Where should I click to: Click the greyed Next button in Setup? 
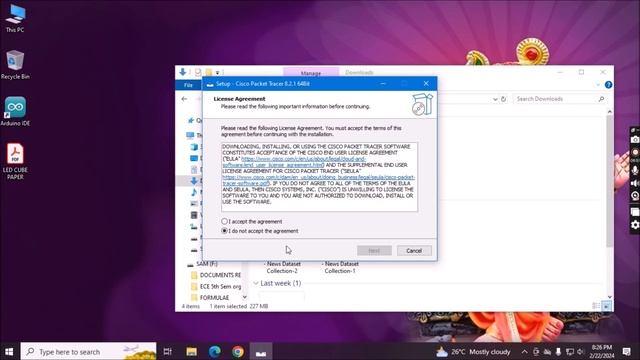pos(374,251)
